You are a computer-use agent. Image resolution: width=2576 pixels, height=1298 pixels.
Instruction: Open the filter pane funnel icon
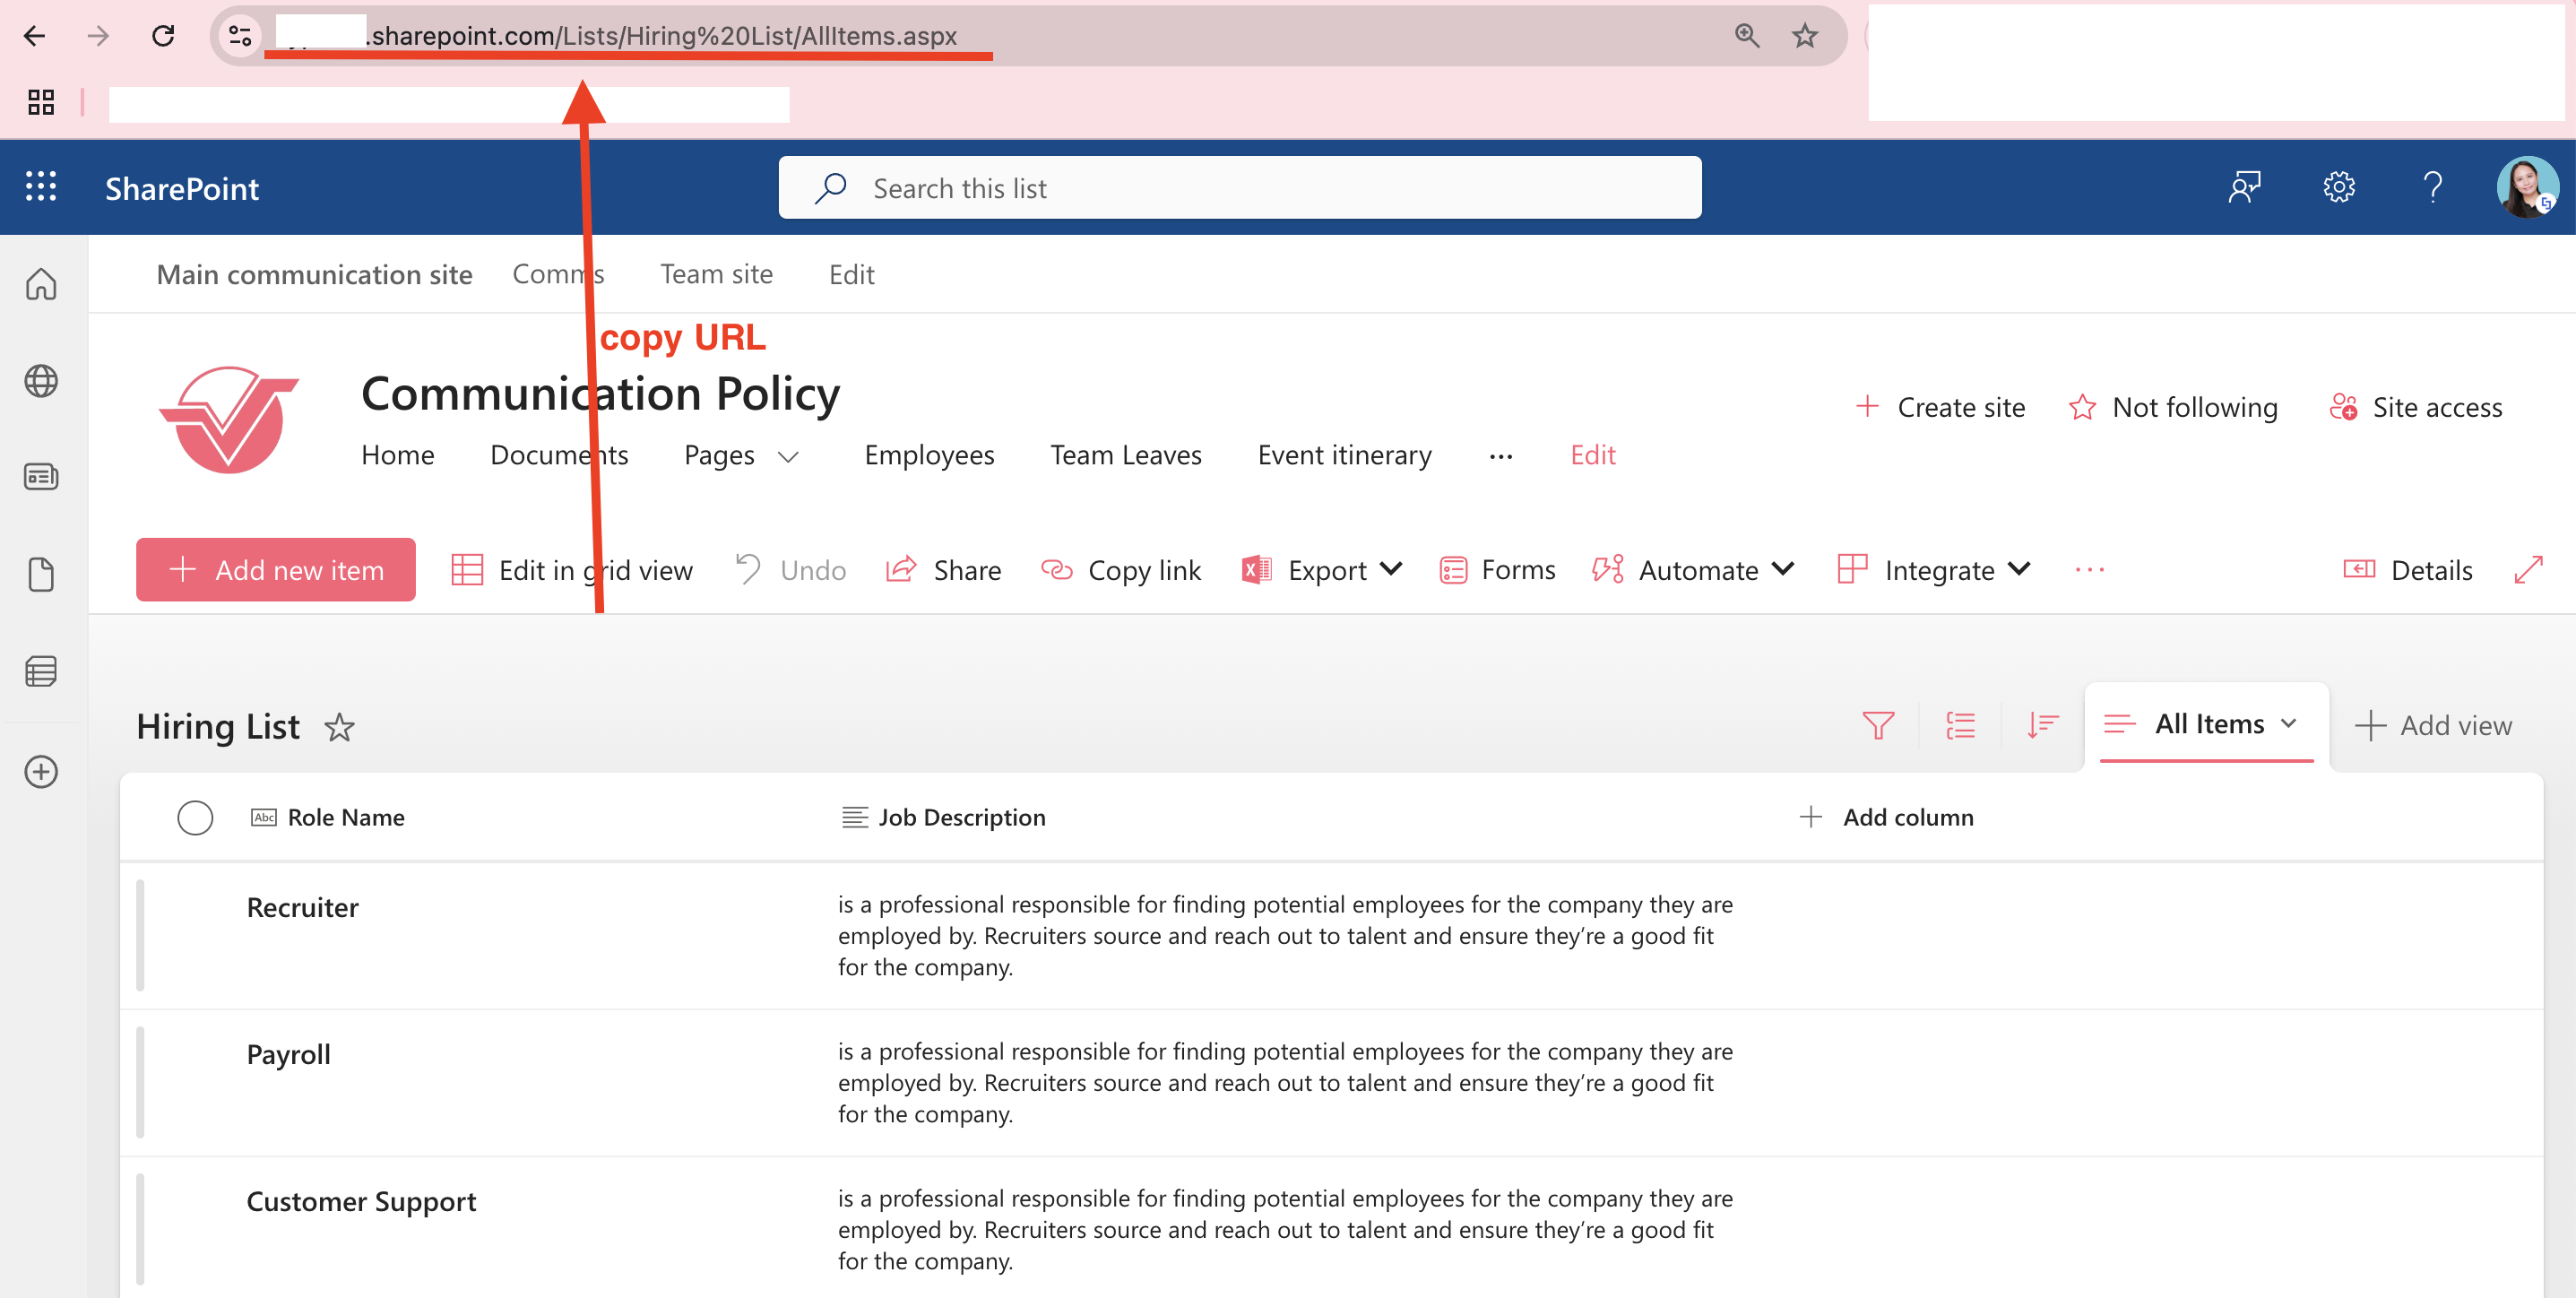(x=1878, y=725)
